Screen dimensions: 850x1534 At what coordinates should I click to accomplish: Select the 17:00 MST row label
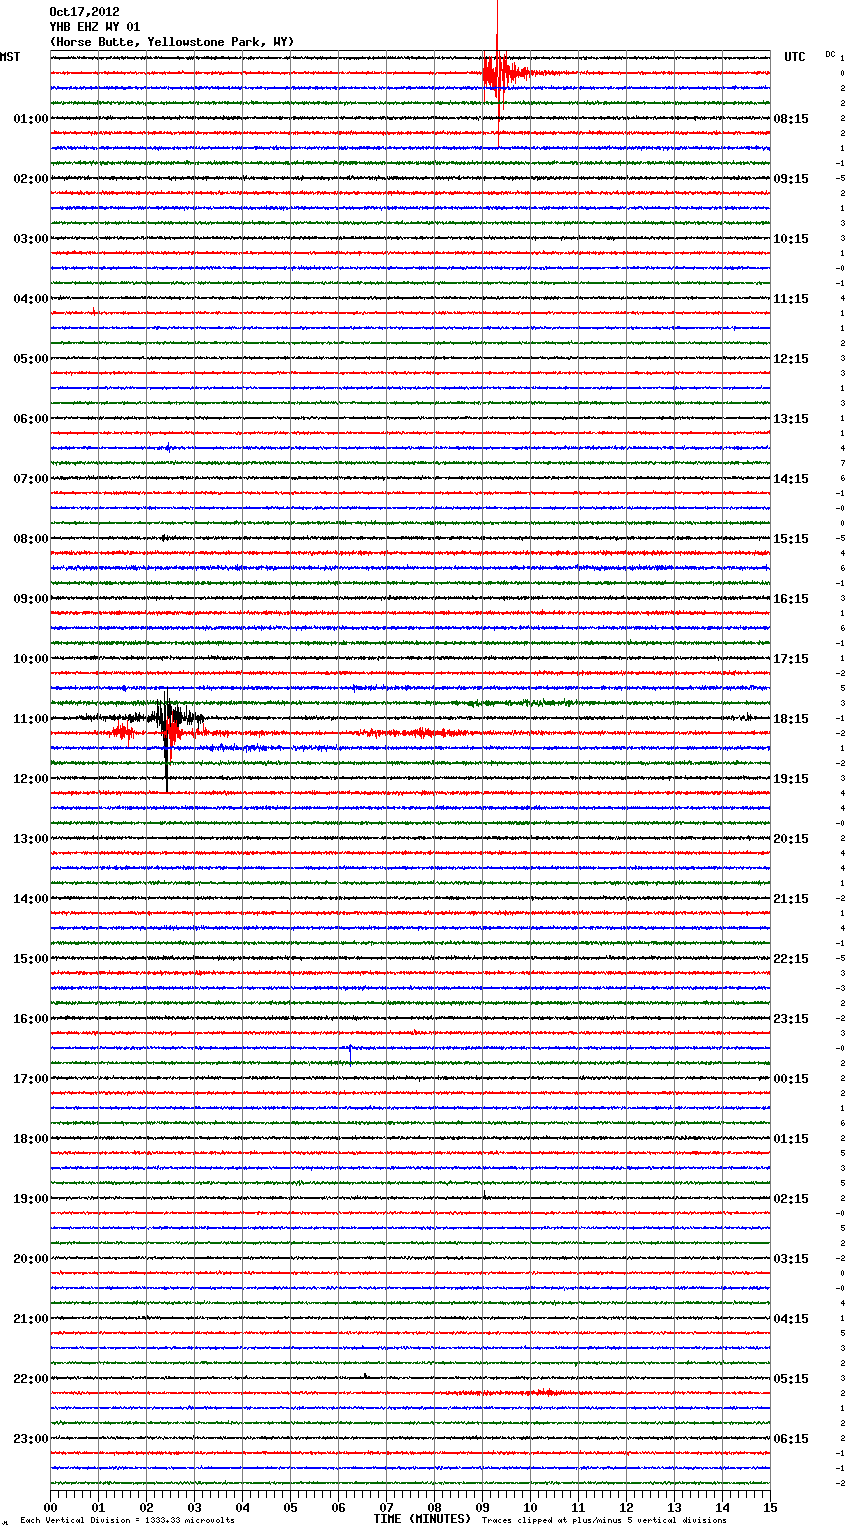31,1079
